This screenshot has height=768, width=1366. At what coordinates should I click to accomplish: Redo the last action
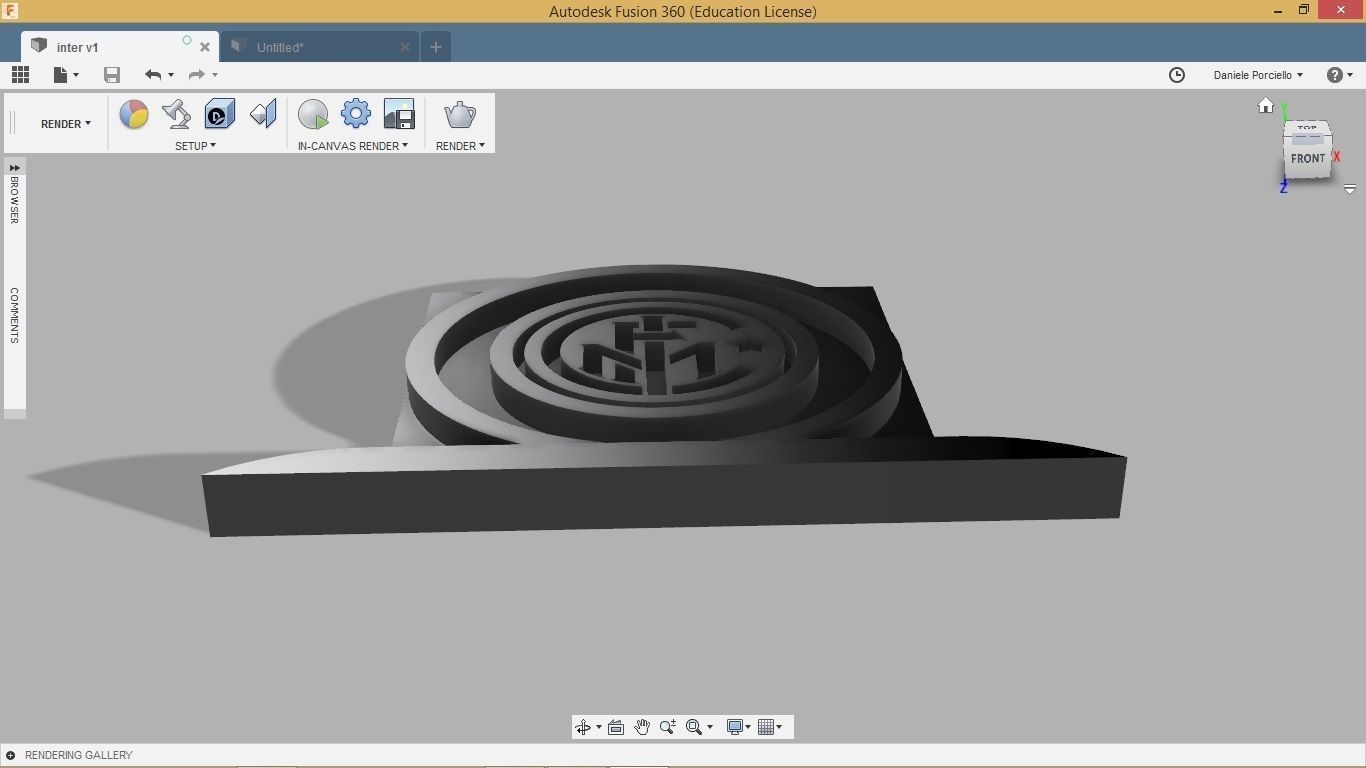(197, 75)
